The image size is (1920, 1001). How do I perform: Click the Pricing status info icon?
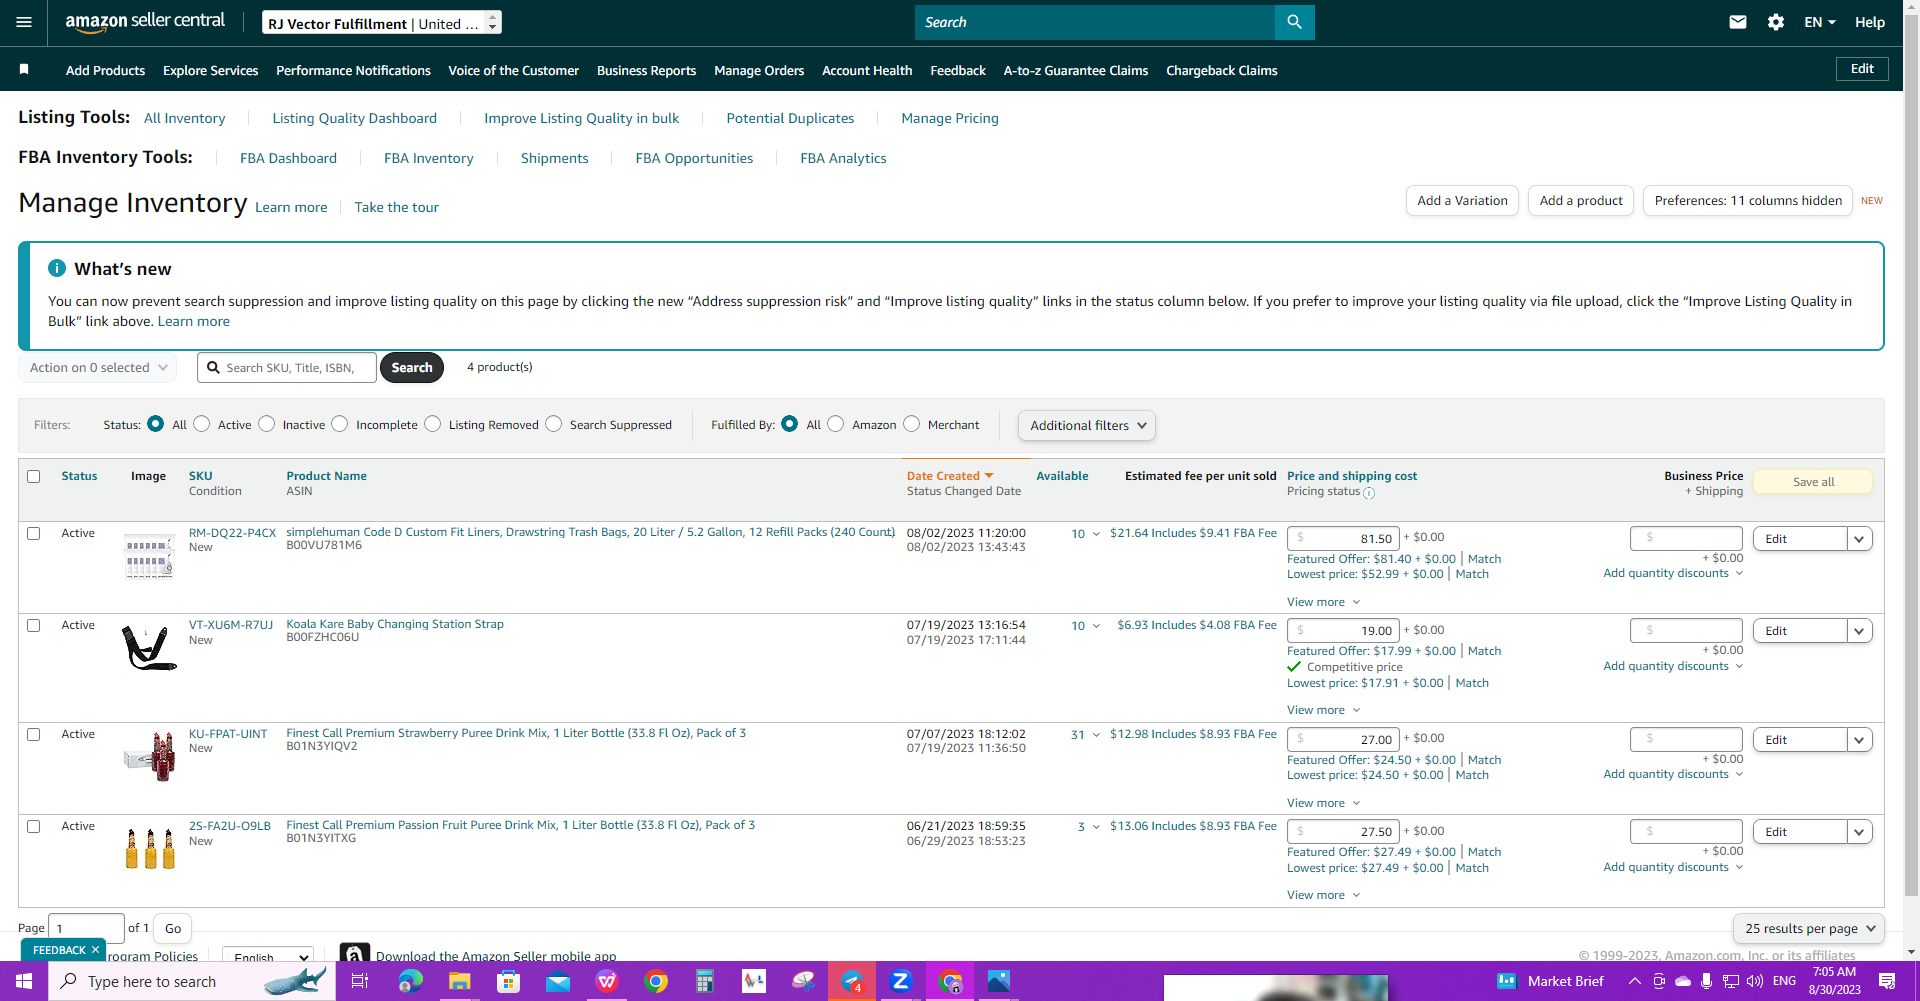coord(1369,493)
